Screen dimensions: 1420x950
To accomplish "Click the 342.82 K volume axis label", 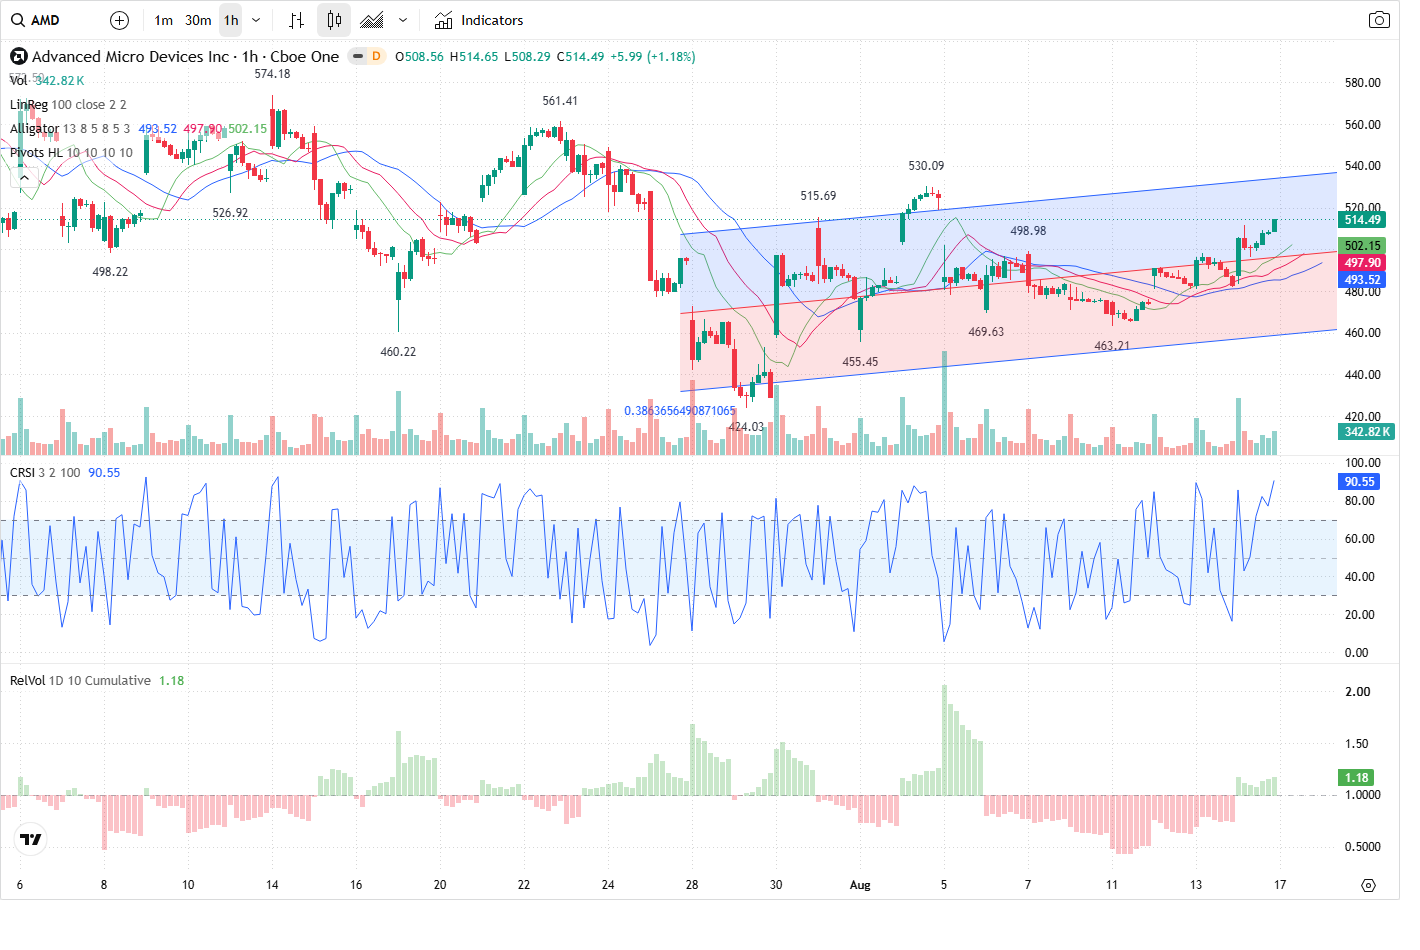I will pyautogui.click(x=1367, y=432).
